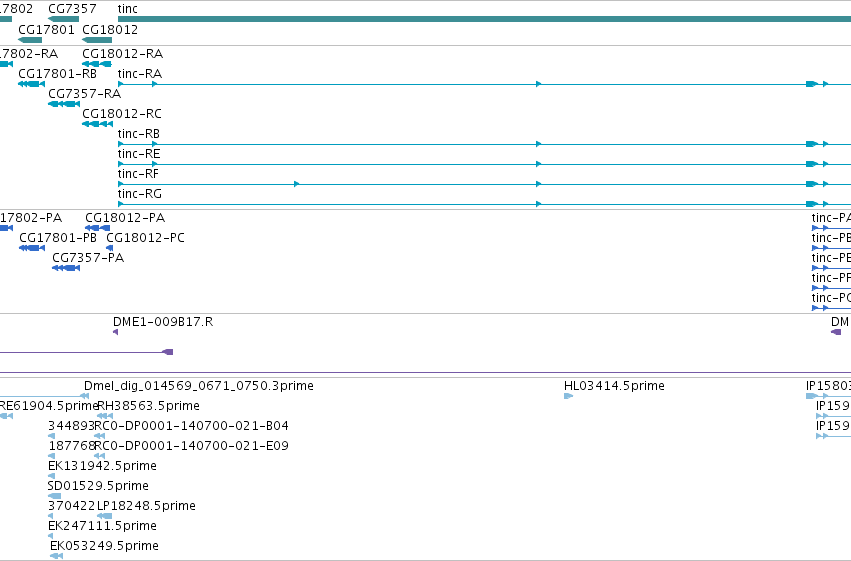This screenshot has height=561, width=851.
Task: Select the HL03414.5prime arrow glyph
Action: (x=568, y=396)
